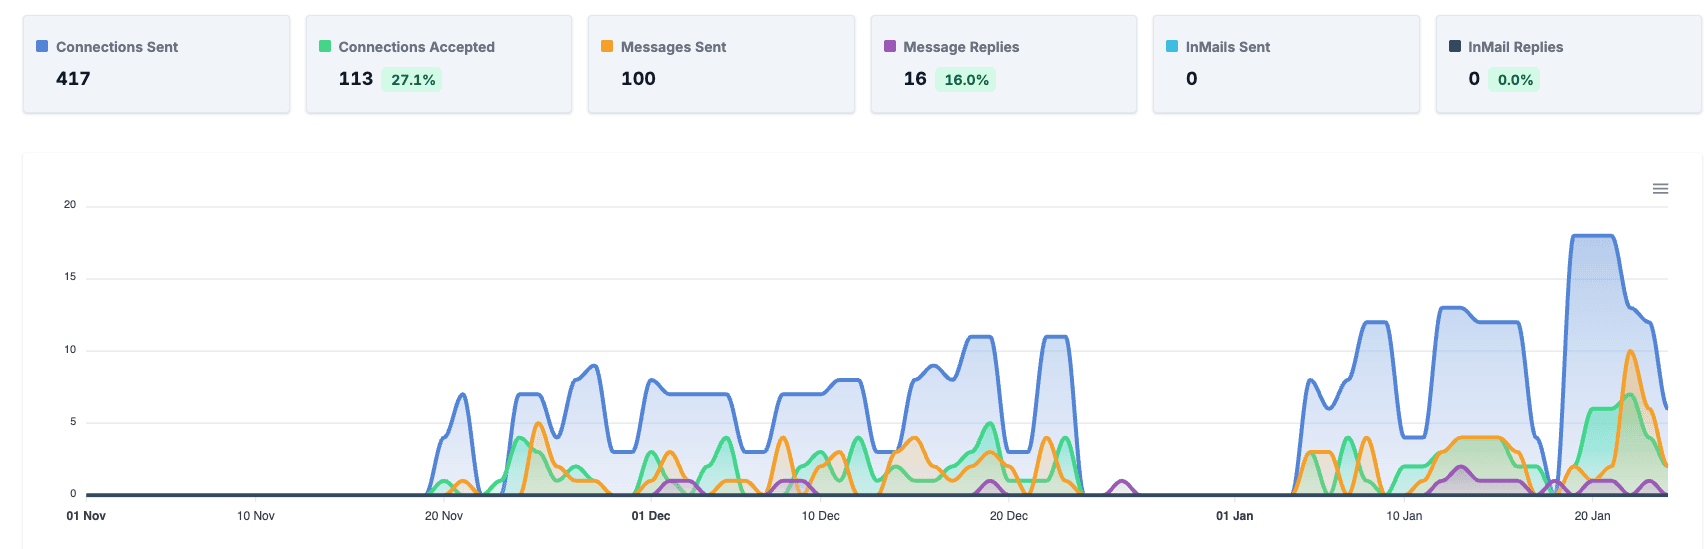The image size is (1705, 549).
Task: Click the Connections Sent value 417
Action: tap(73, 79)
